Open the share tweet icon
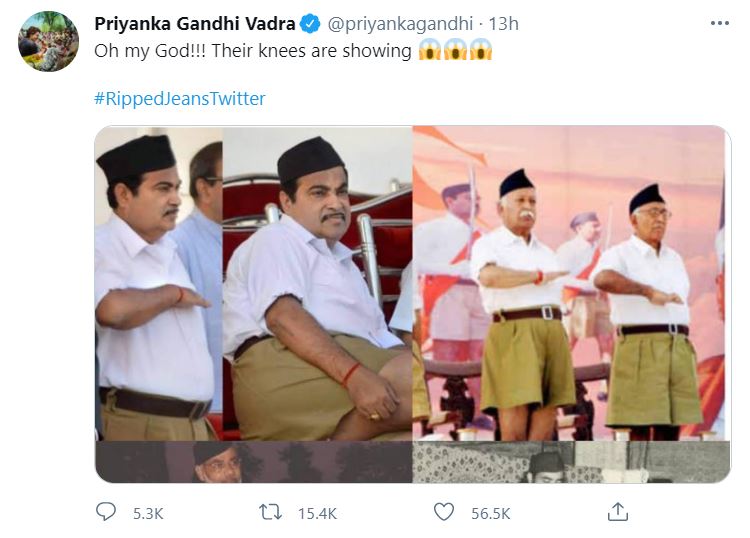 pyautogui.click(x=618, y=512)
